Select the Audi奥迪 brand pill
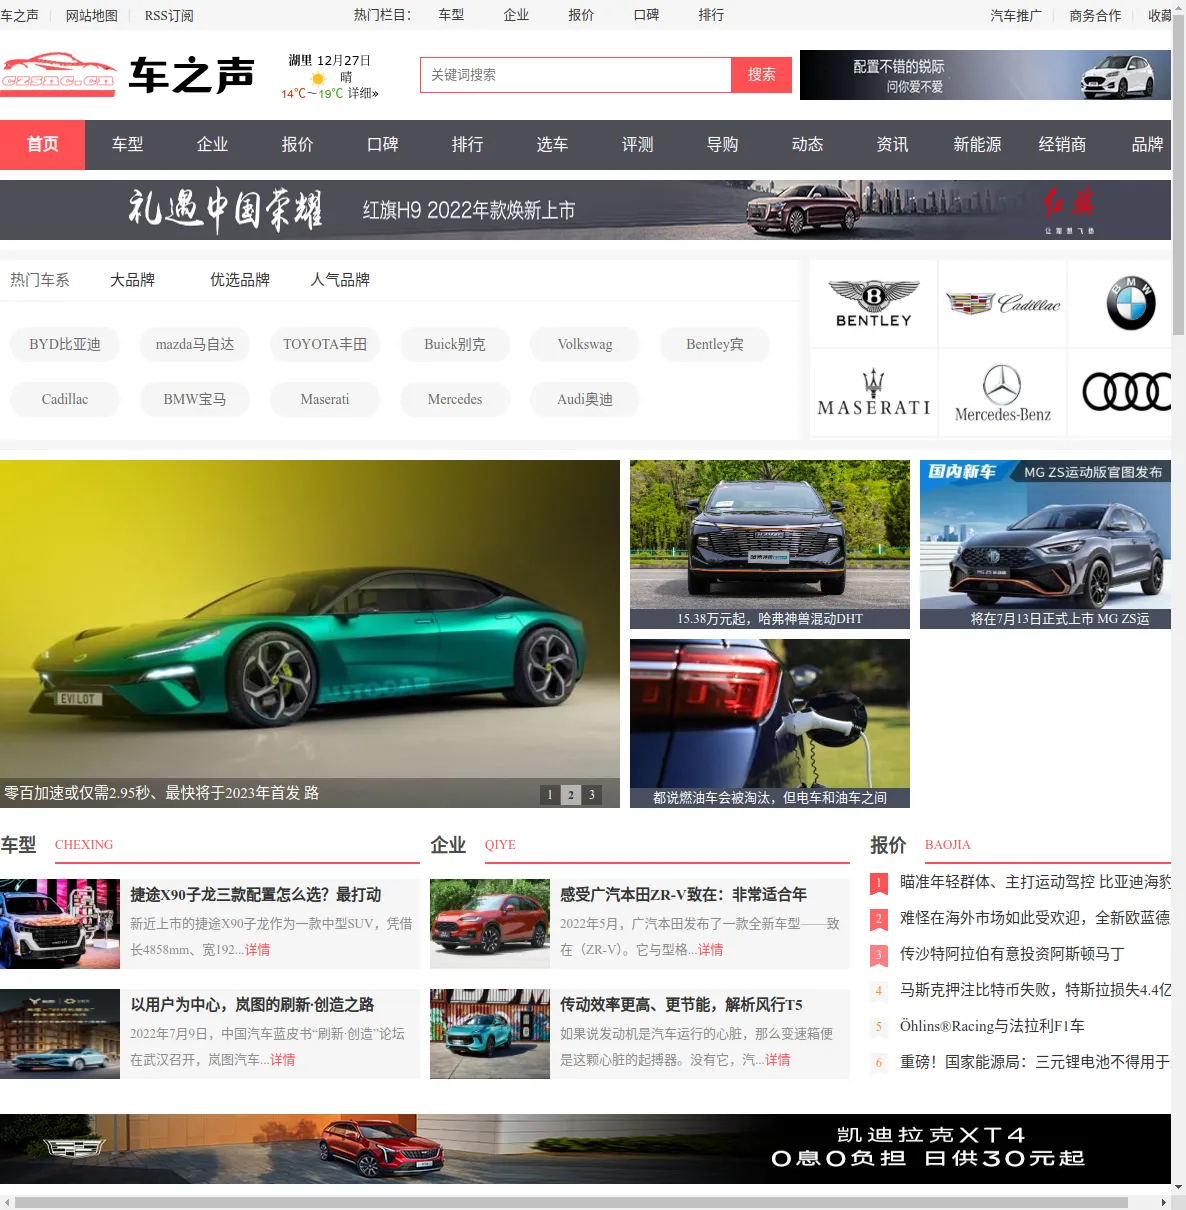 pos(585,399)
